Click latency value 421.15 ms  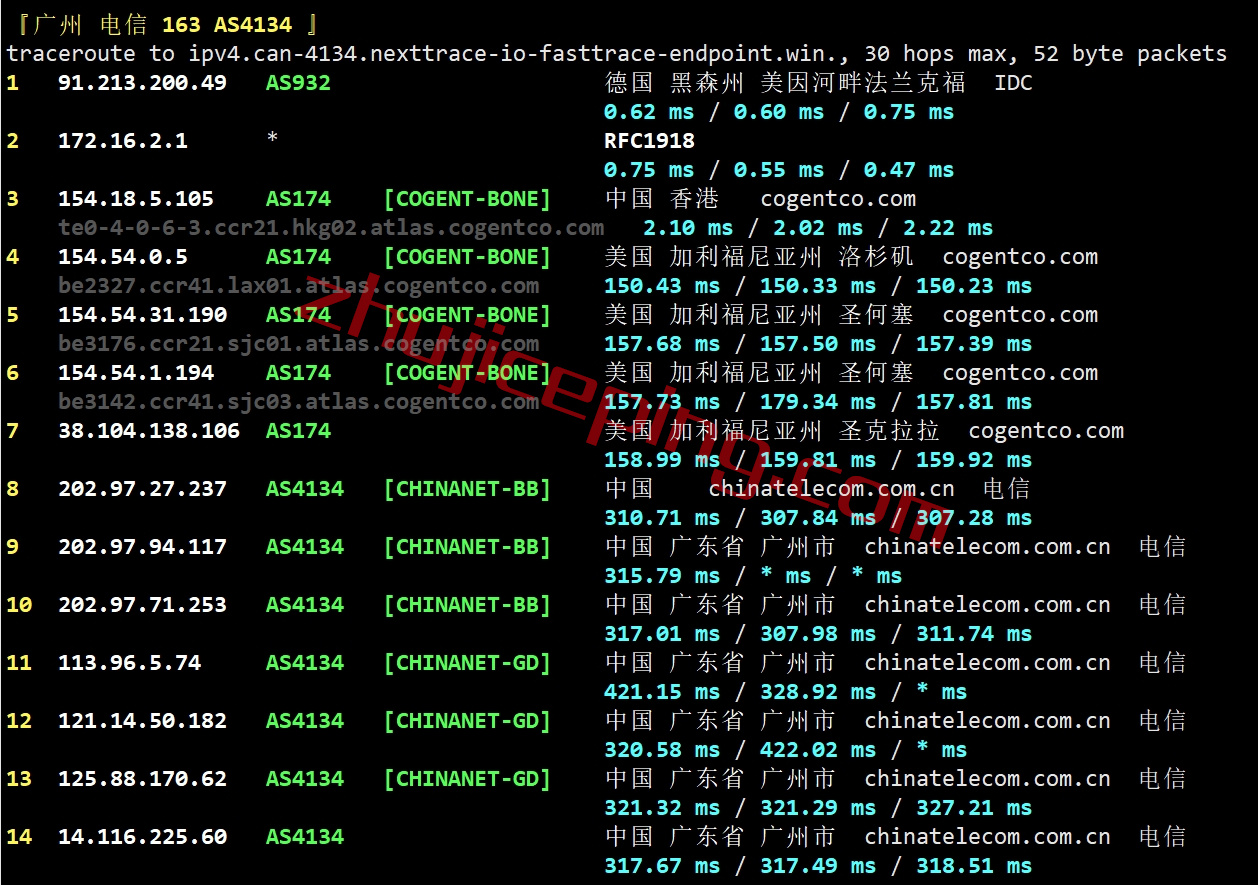[x=662, y=692]
